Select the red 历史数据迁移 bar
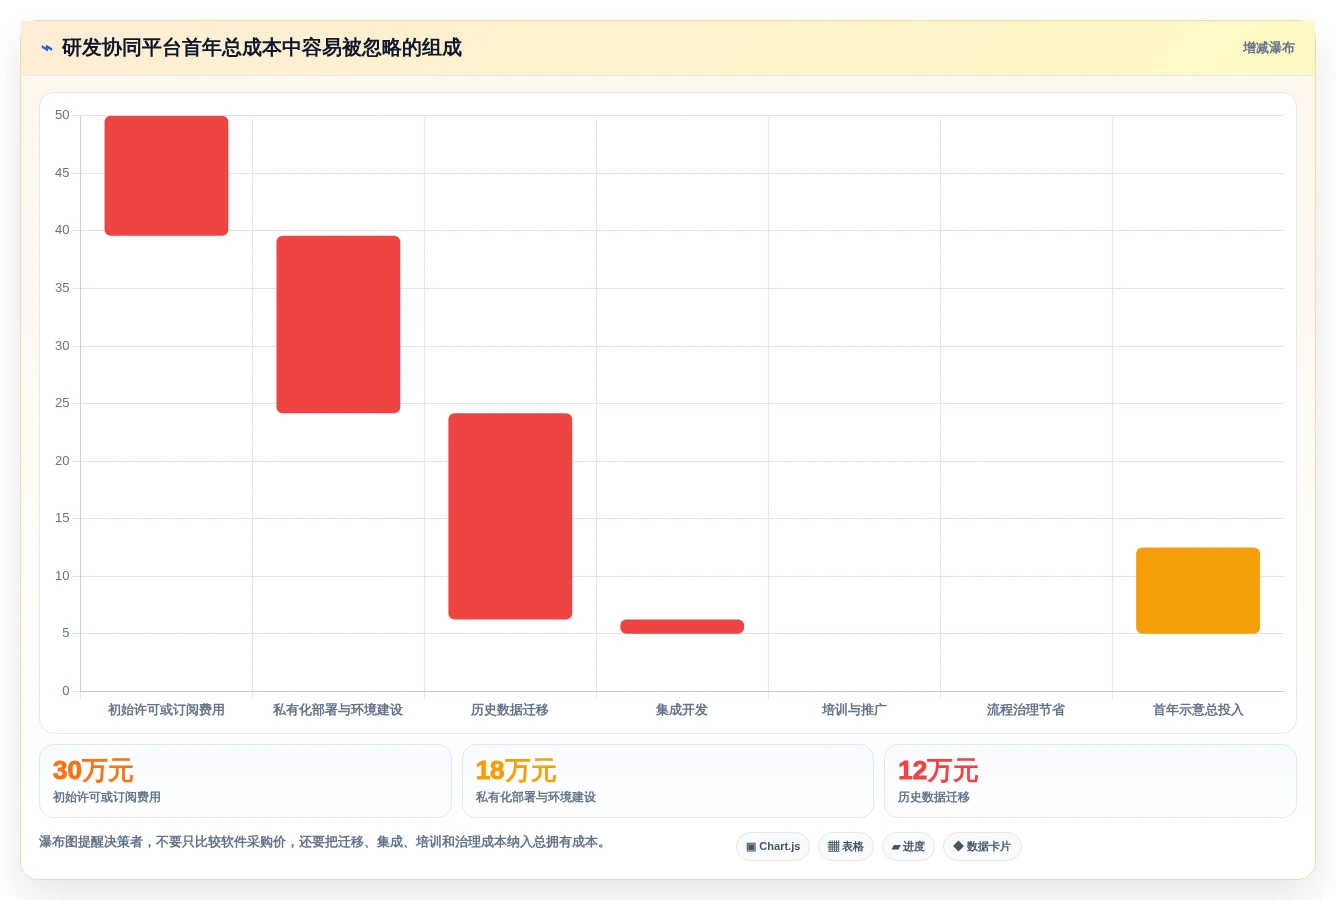The image size is (1336, 900). (x=510, y=516)
